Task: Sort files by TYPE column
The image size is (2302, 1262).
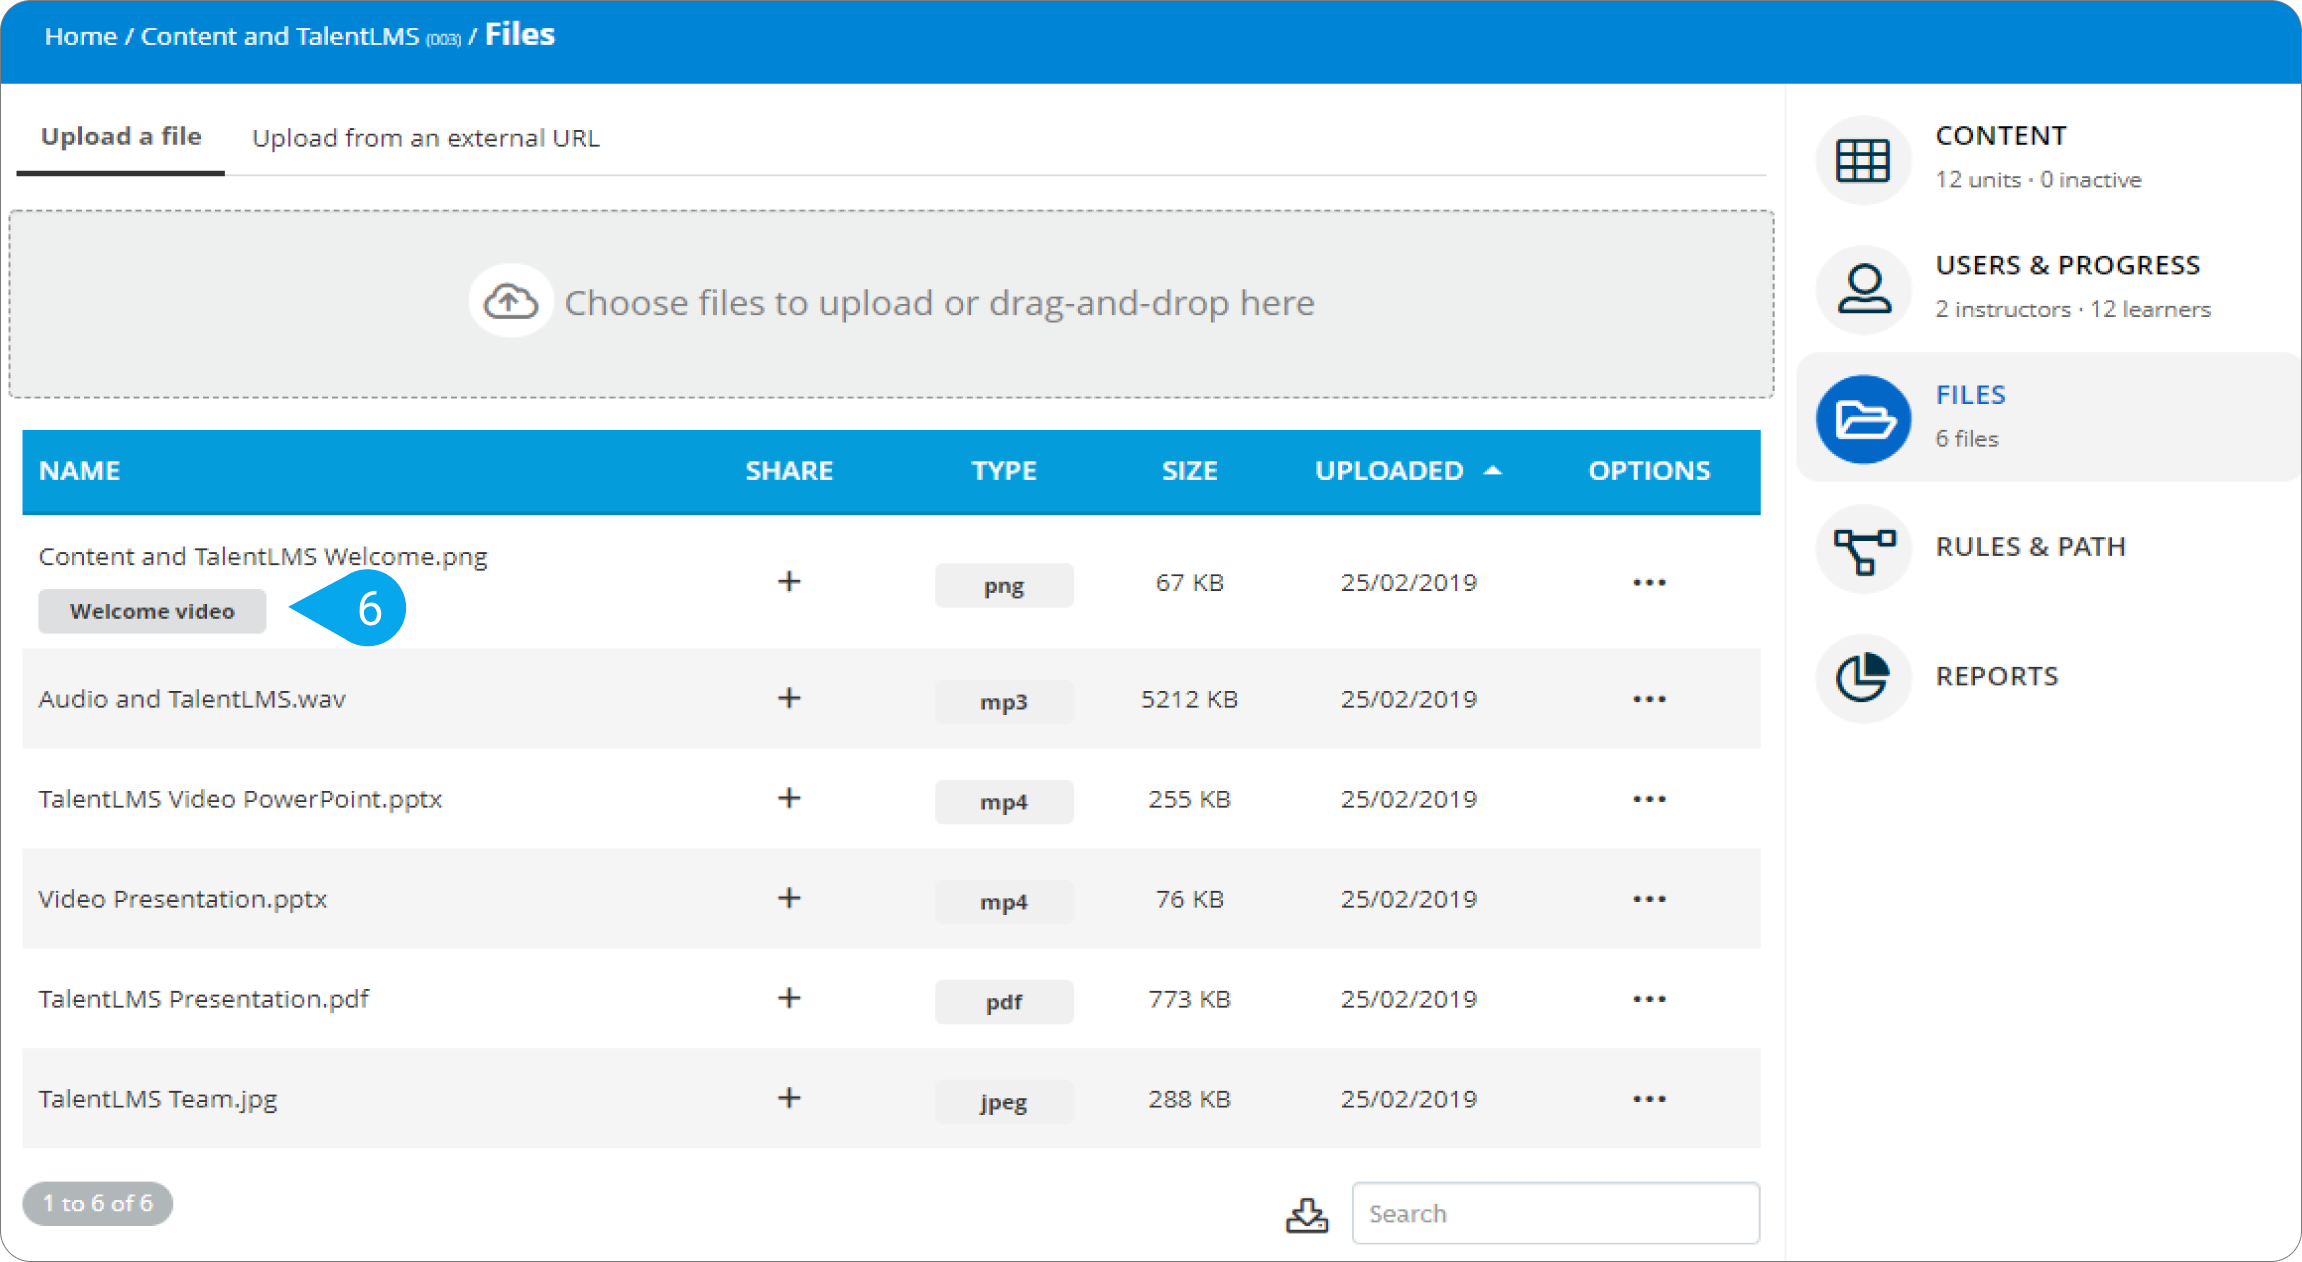Action: (1003, 470)
